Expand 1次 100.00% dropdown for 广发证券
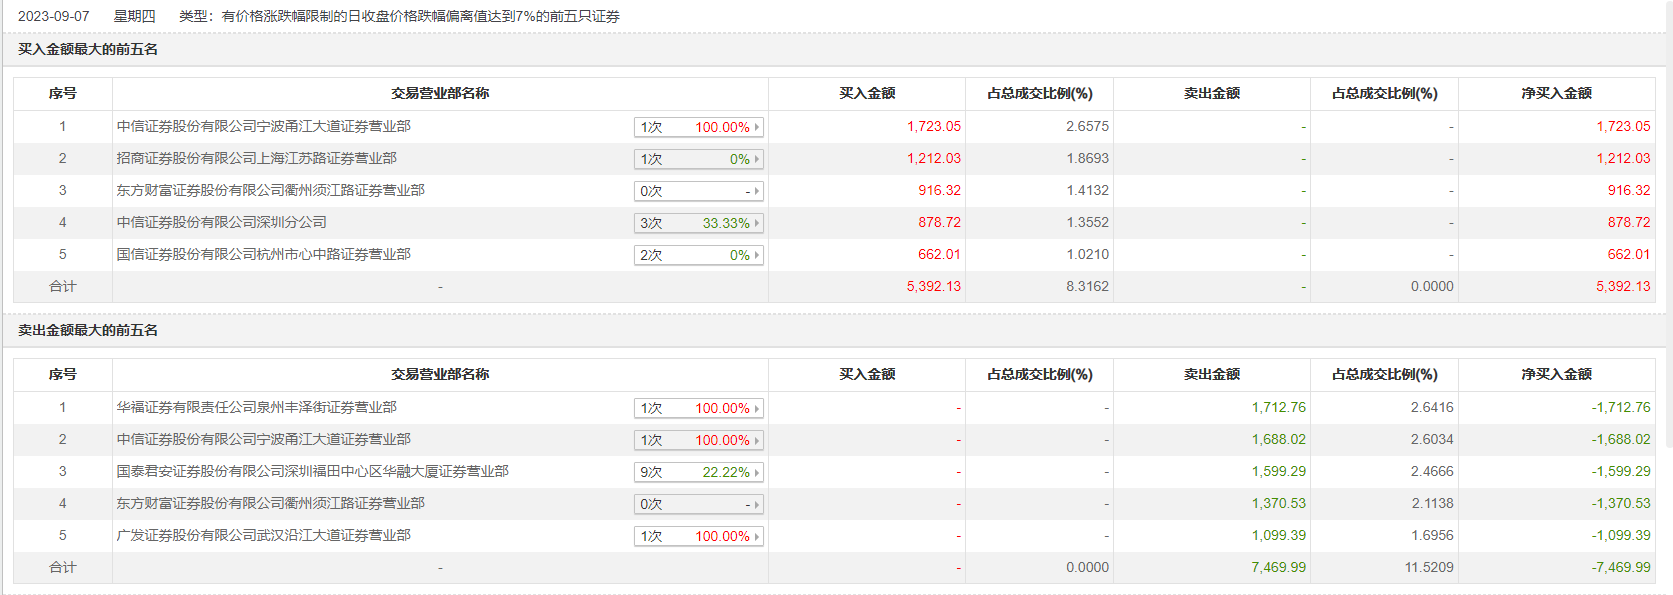Viewport: 1673px width, 595px height. 698,536
